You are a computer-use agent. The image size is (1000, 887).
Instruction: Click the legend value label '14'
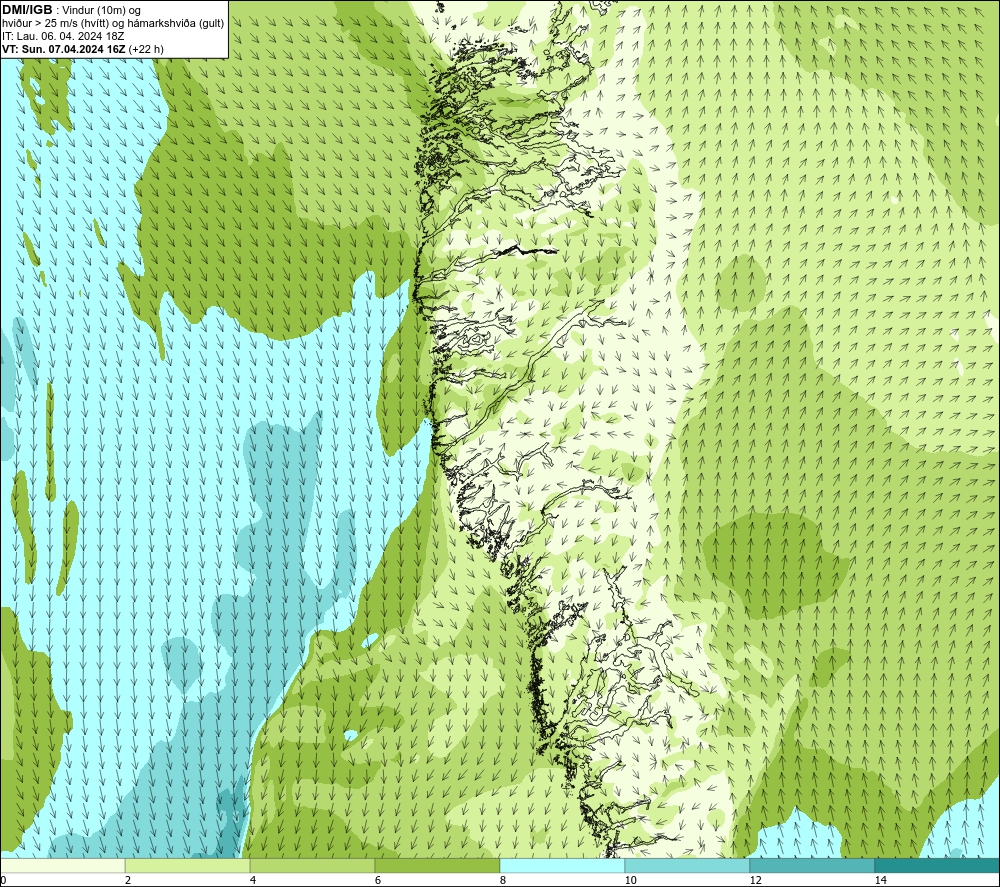click(x=880, y=880)
